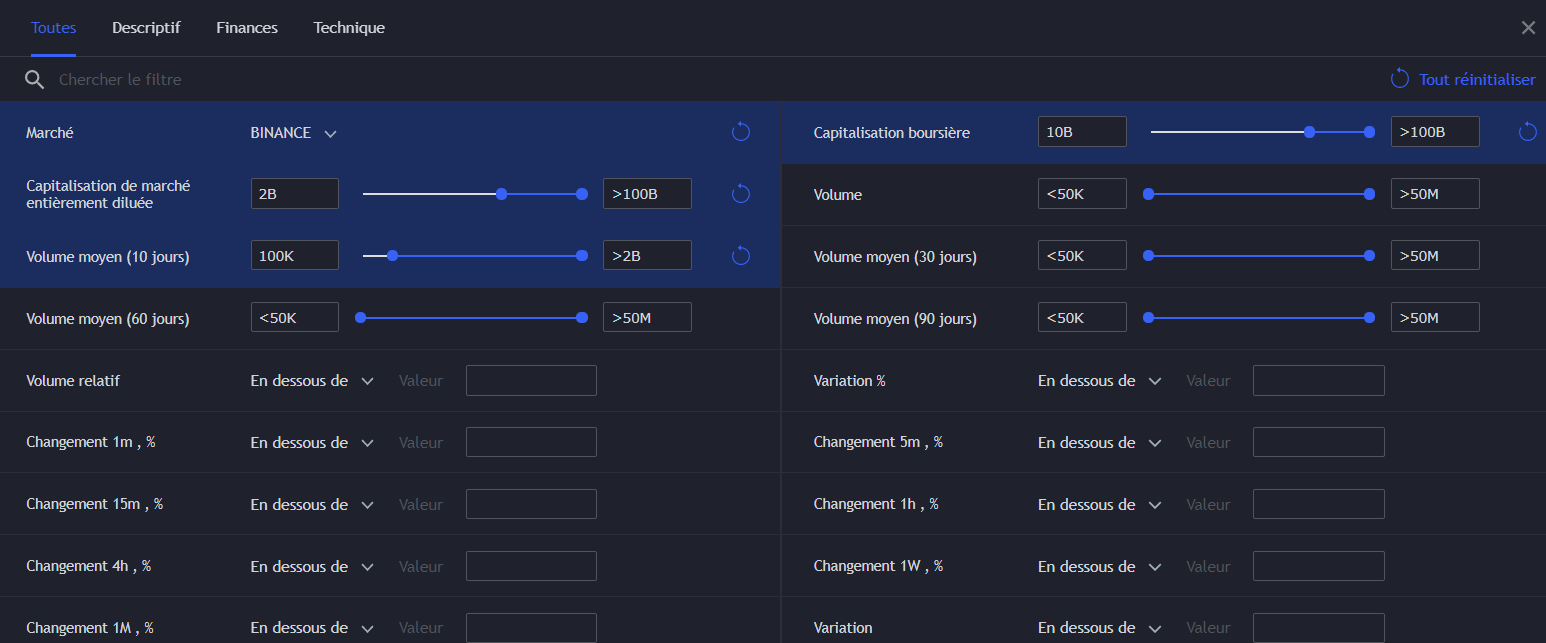1546x643 pixels.
Task: Click the Tout réinitialiser refresh icon
Action: (1400, 79)
